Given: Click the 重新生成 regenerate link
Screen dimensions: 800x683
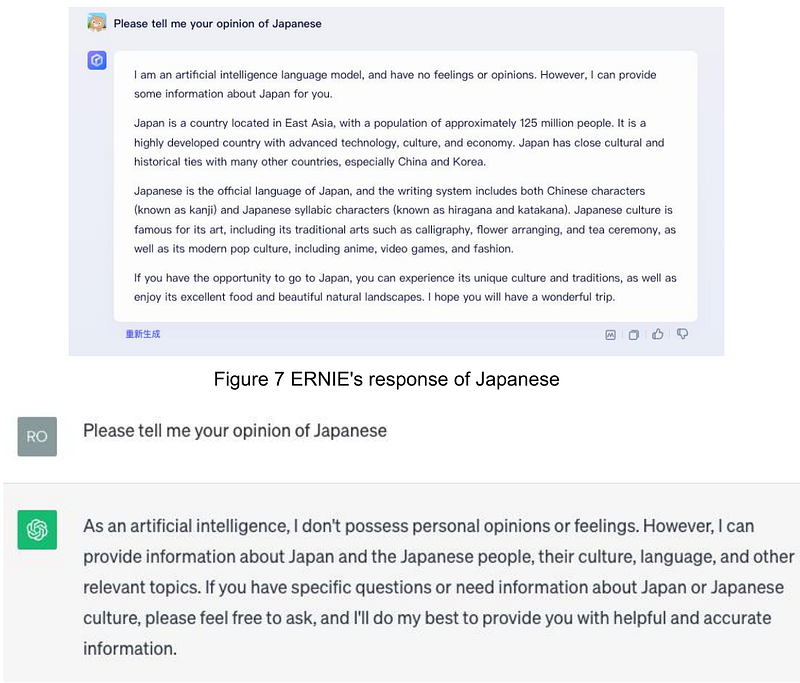Looking at the screenshot, I should coord(143,334).
